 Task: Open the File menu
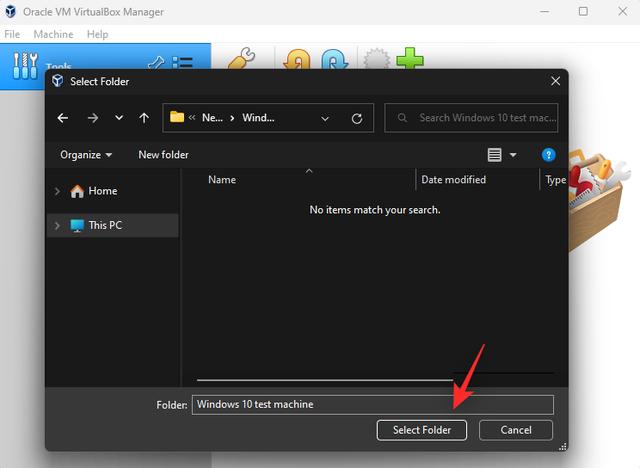[13, 34]
